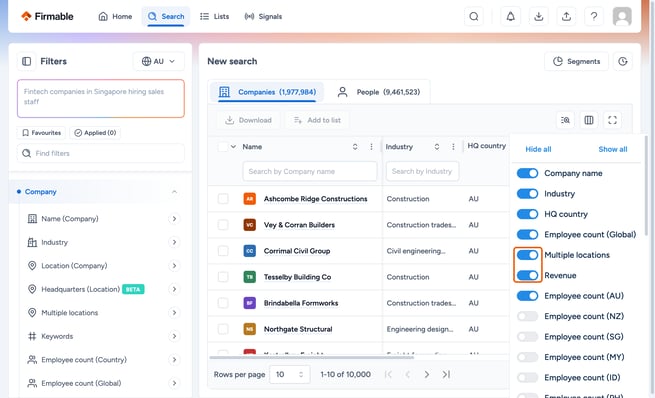Open the Lists nav item
The height and width of the screenshot is (398, 655).
coord(215,16)
